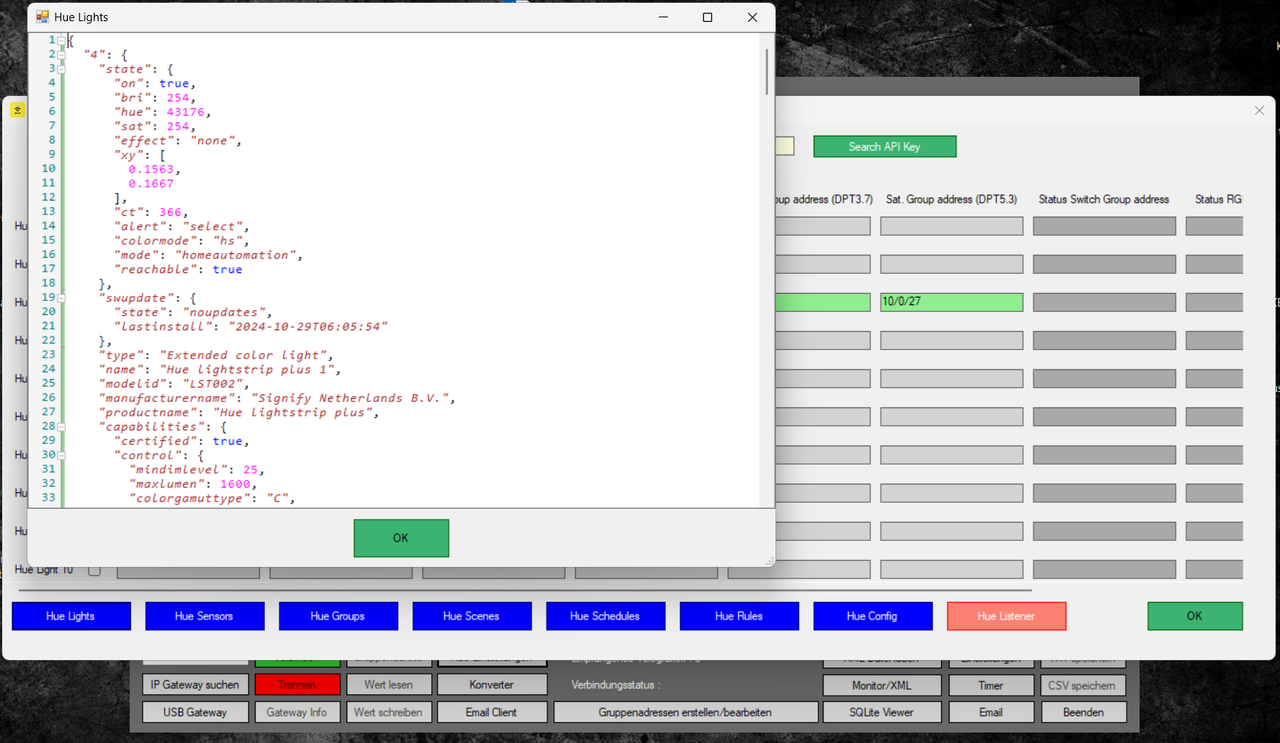Click the Hue Lights window title icon
Viewport: 1280px width, 743px height.
tap(42, 17)
